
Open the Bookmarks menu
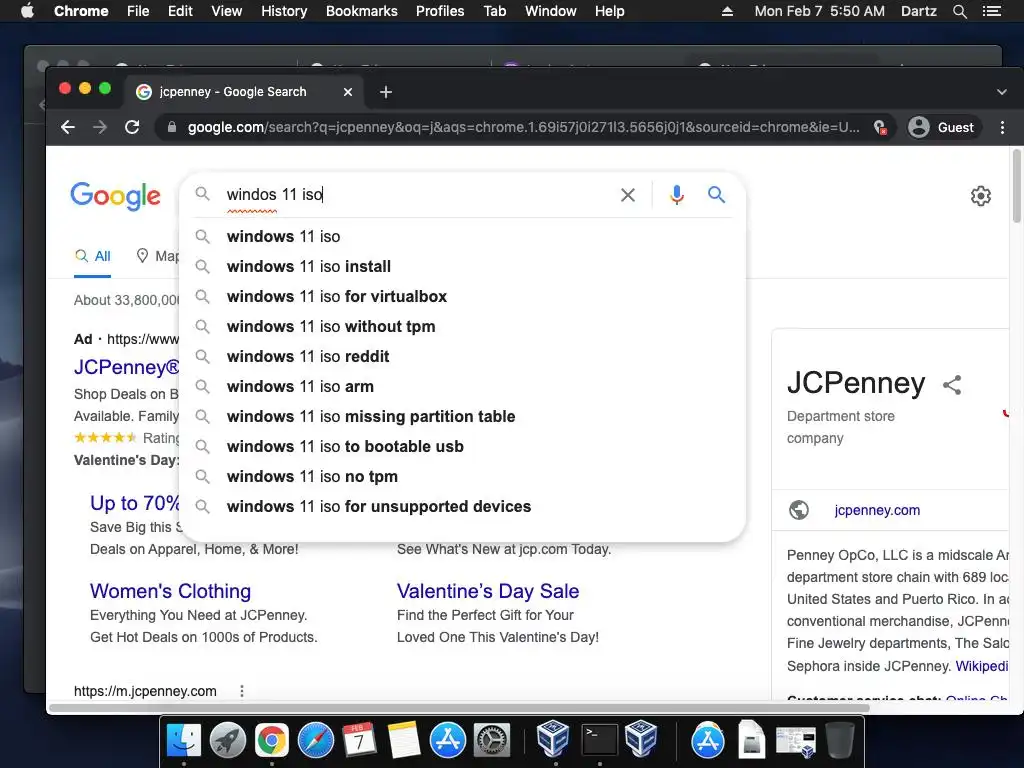[362, 11]
